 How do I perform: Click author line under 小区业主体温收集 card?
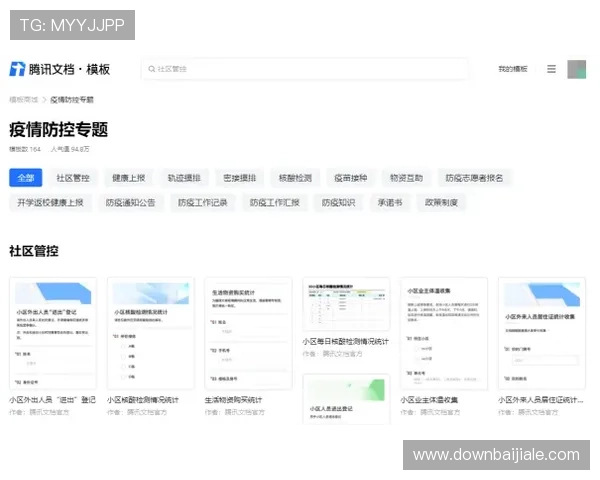pyautogui.click(x=430, y=412)
